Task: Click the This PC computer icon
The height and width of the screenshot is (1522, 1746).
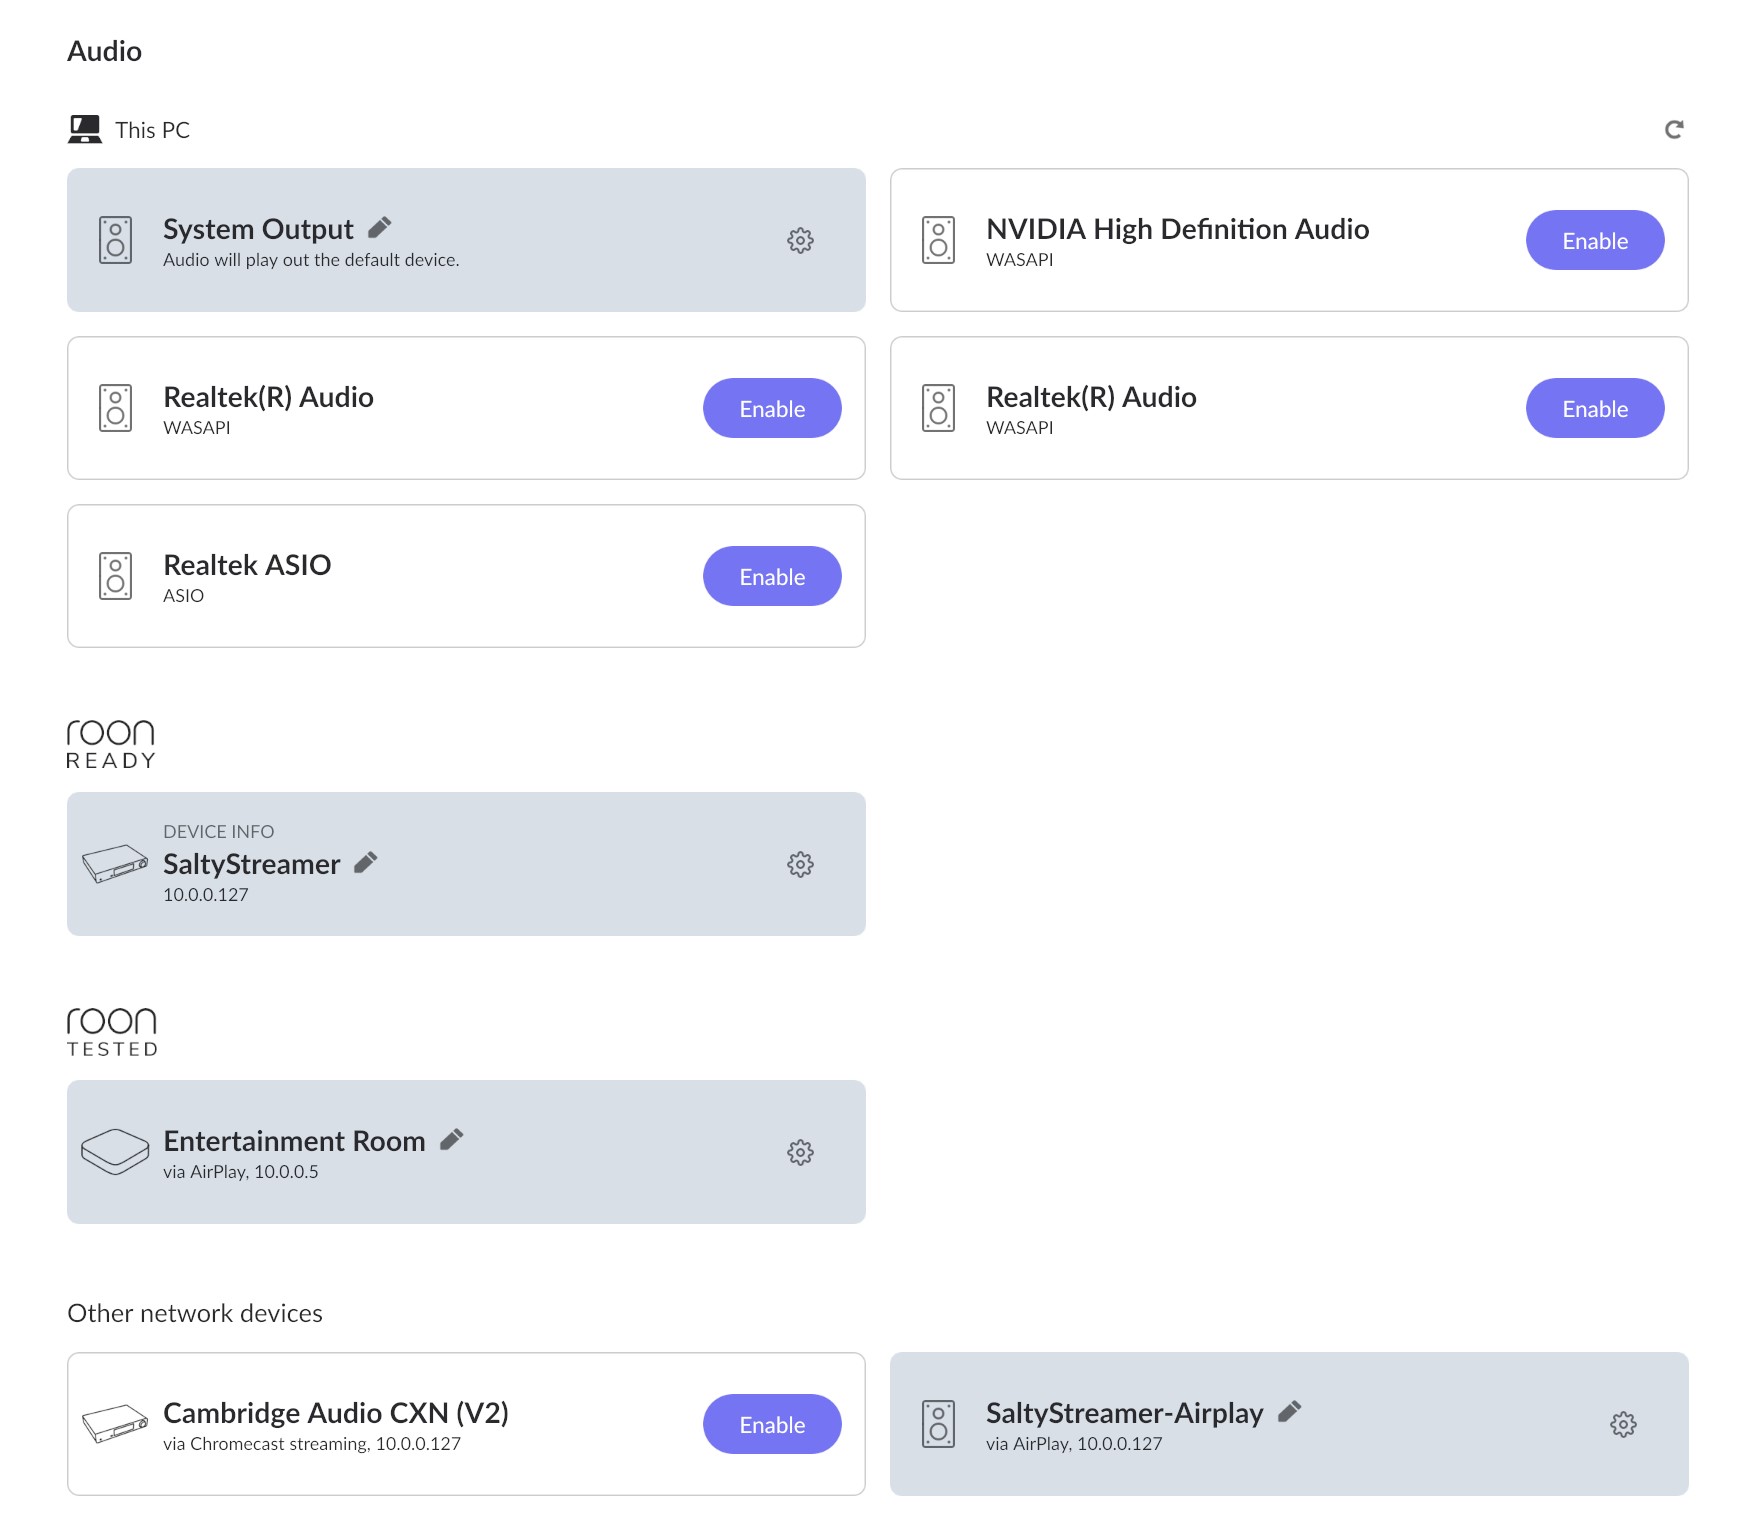Action: click(x=85, y=129)
